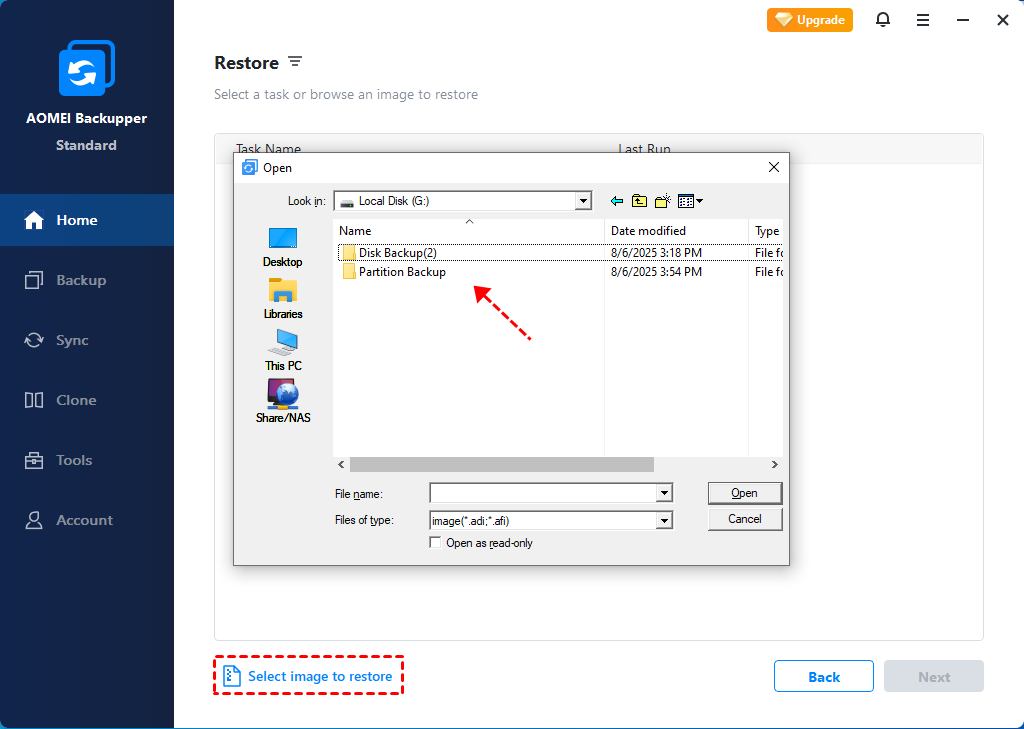
Task: Click the Back button
Action: [x=824, y=677]
